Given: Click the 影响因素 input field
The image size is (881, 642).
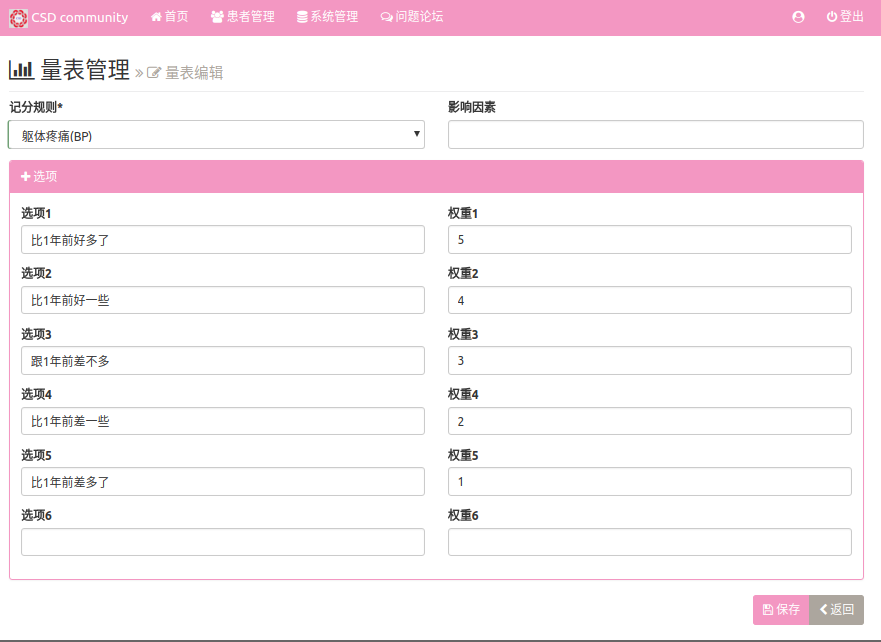Looking at the screenshot, I should pyautogui.click(x=655, y=135).
